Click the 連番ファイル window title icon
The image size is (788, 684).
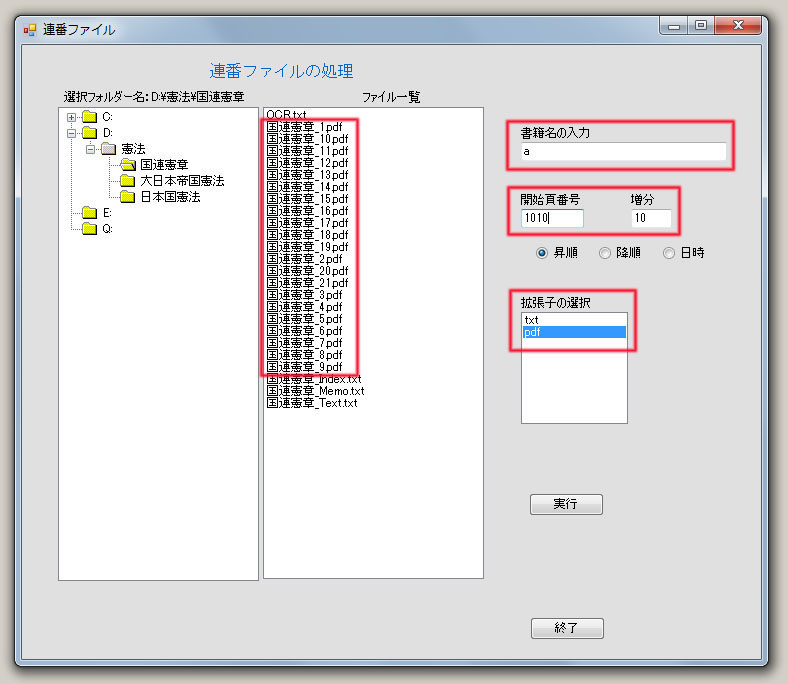(x=30, y=30)
